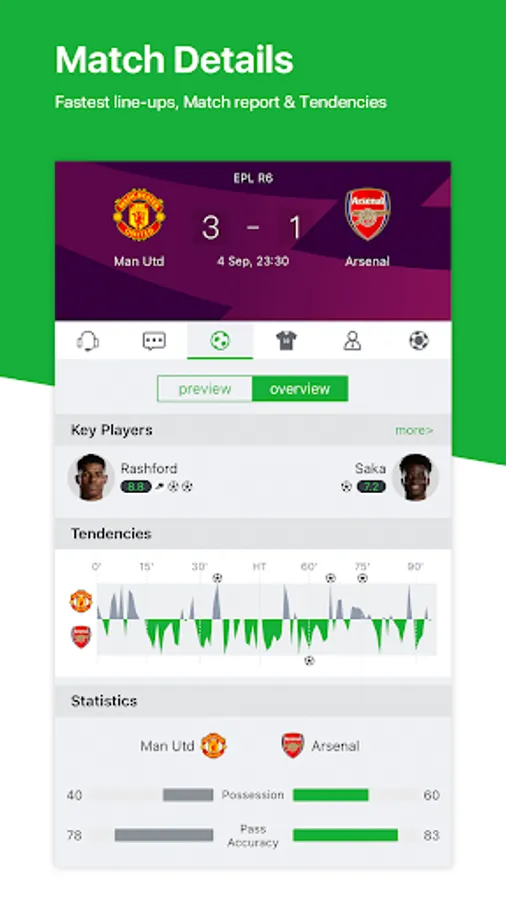Screen dimensions: 506x900
Task: Expand Key Players with the more> link
Action: [x=414, y=430]
